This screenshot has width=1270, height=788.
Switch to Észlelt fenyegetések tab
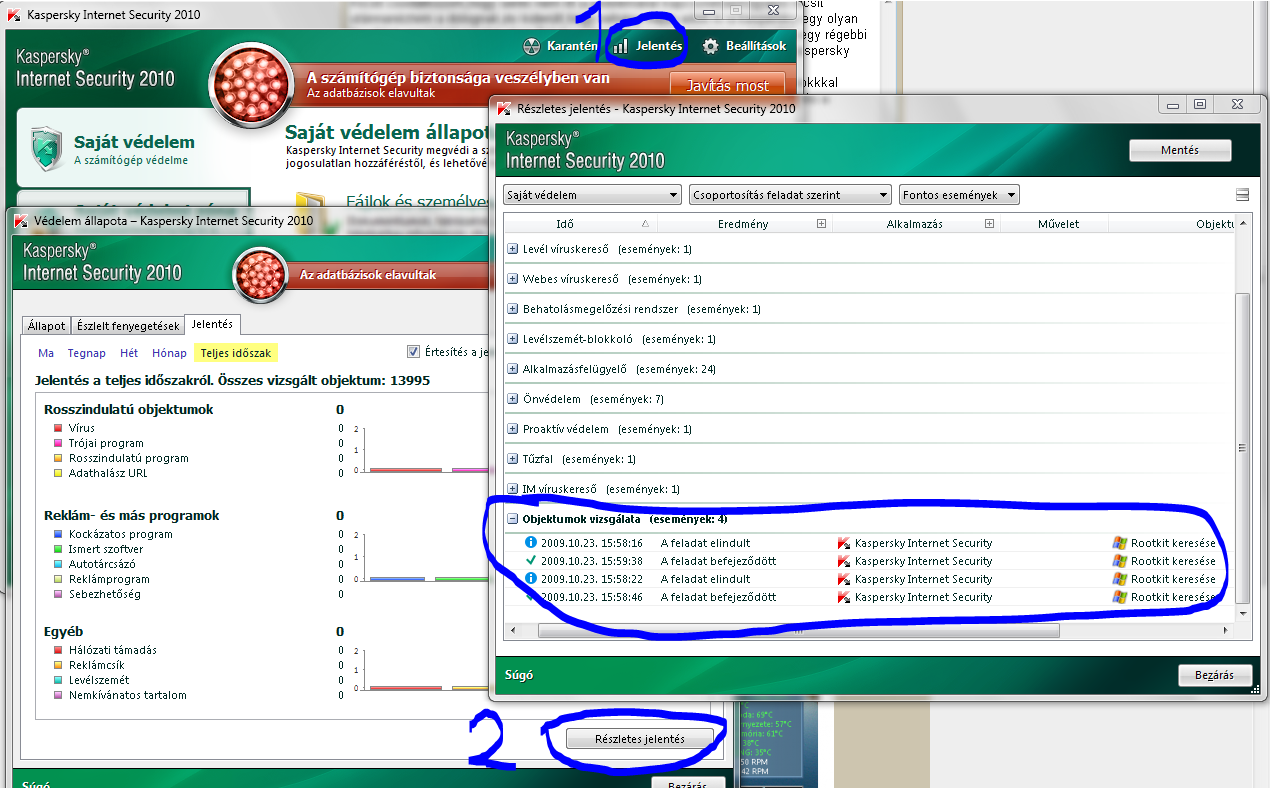[128, 326]
